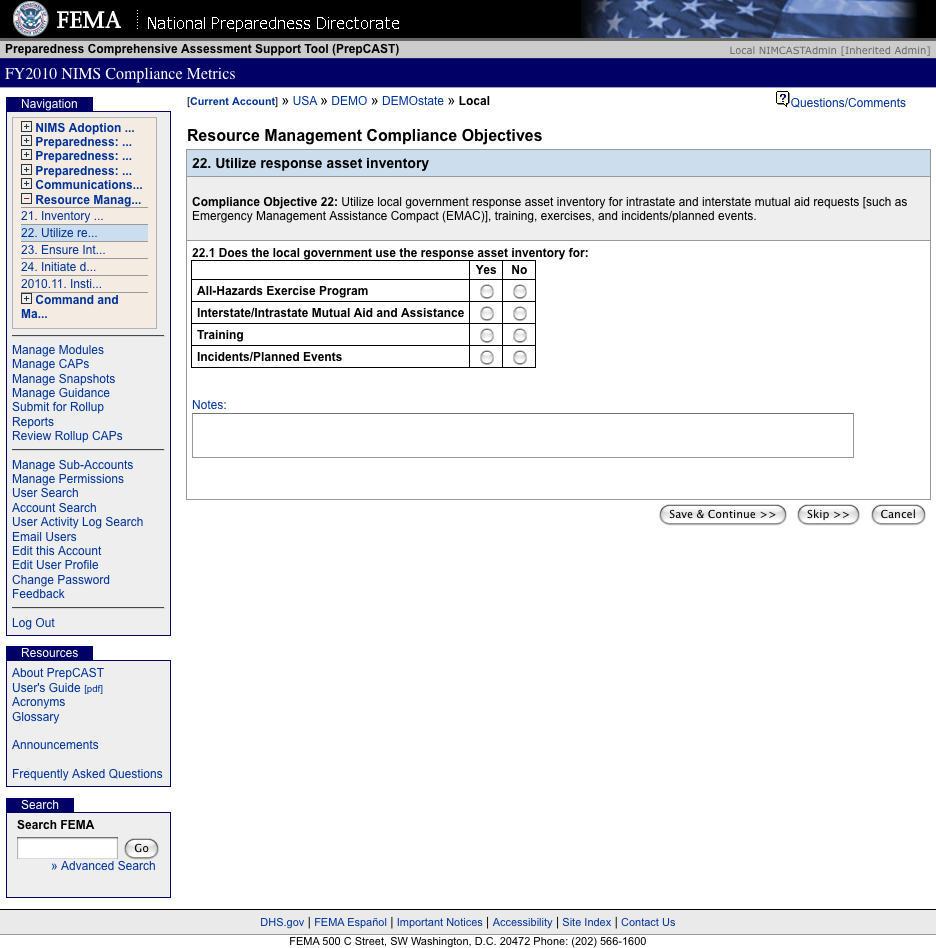Open Acronyms resource link
This screenshot has width=936, height=948.
coord(38,702)
